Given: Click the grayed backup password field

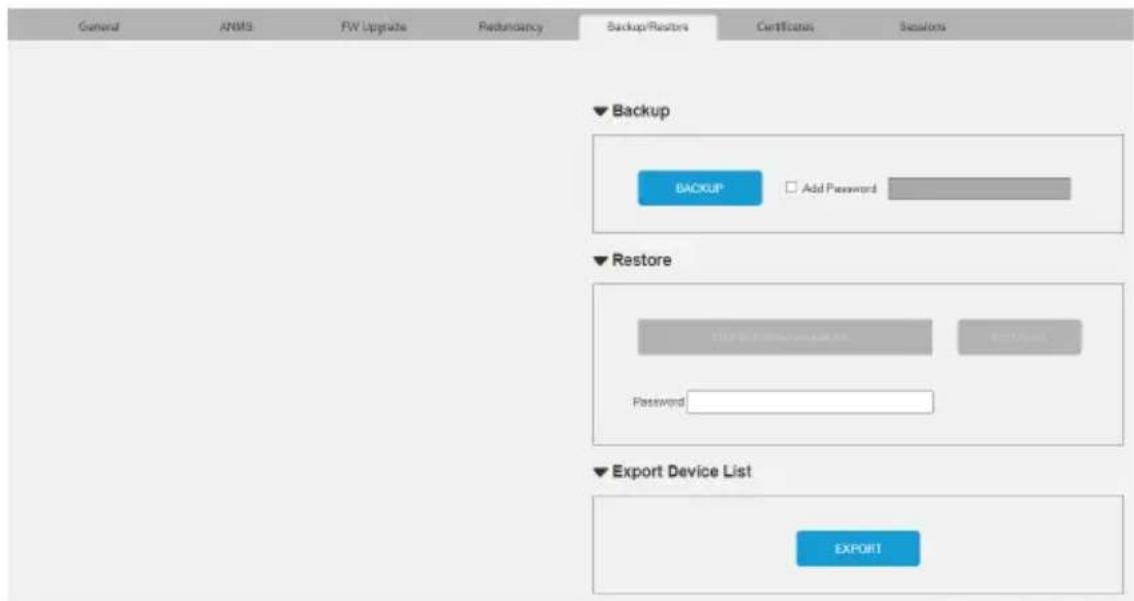Looking at the screenshot, I should 979,189.
